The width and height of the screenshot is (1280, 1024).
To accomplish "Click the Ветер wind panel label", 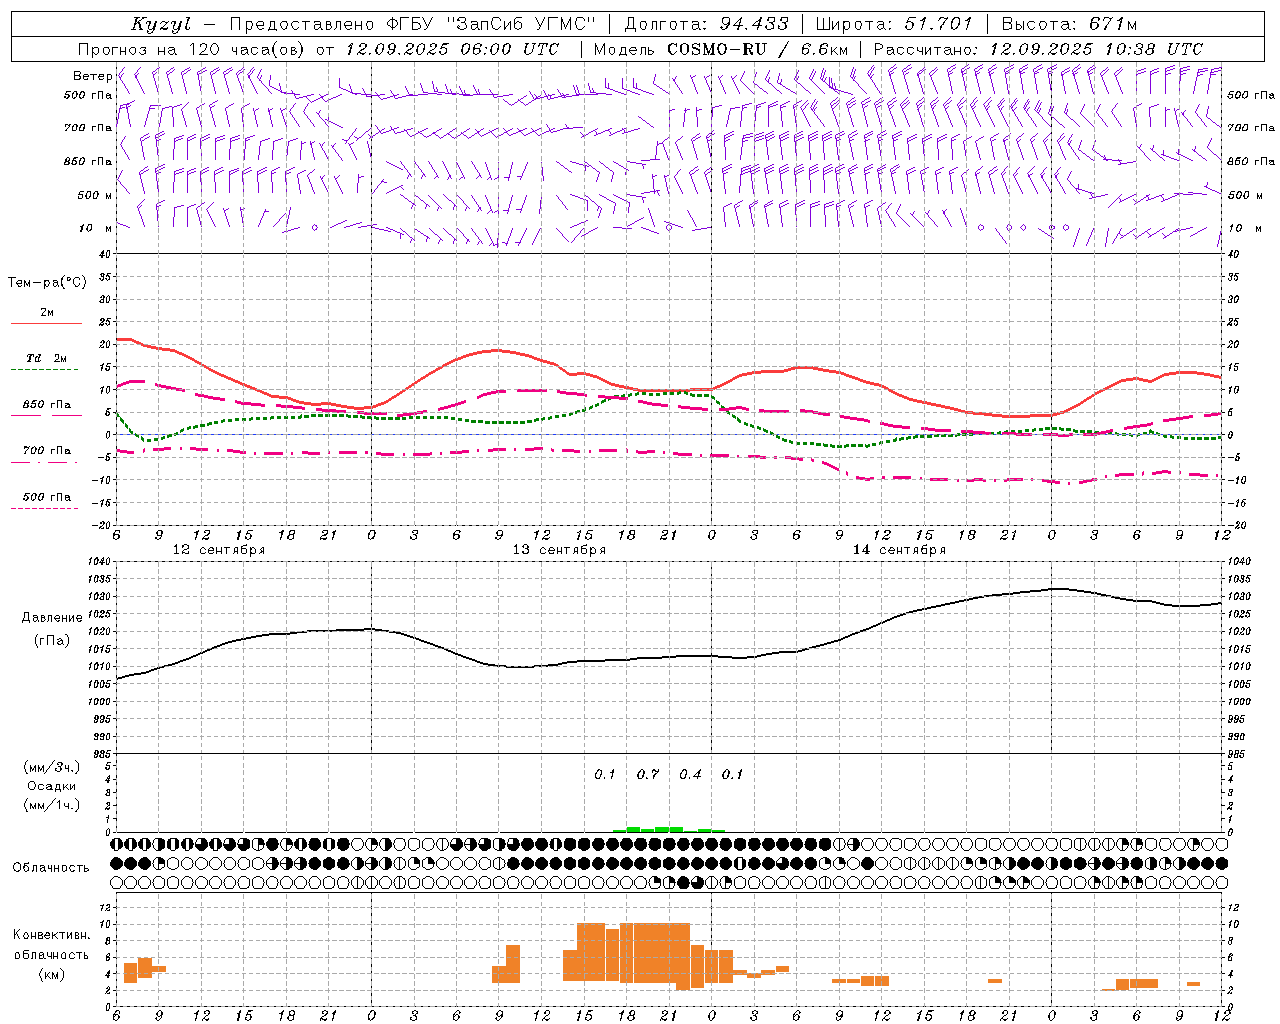I will click(91, 76).
